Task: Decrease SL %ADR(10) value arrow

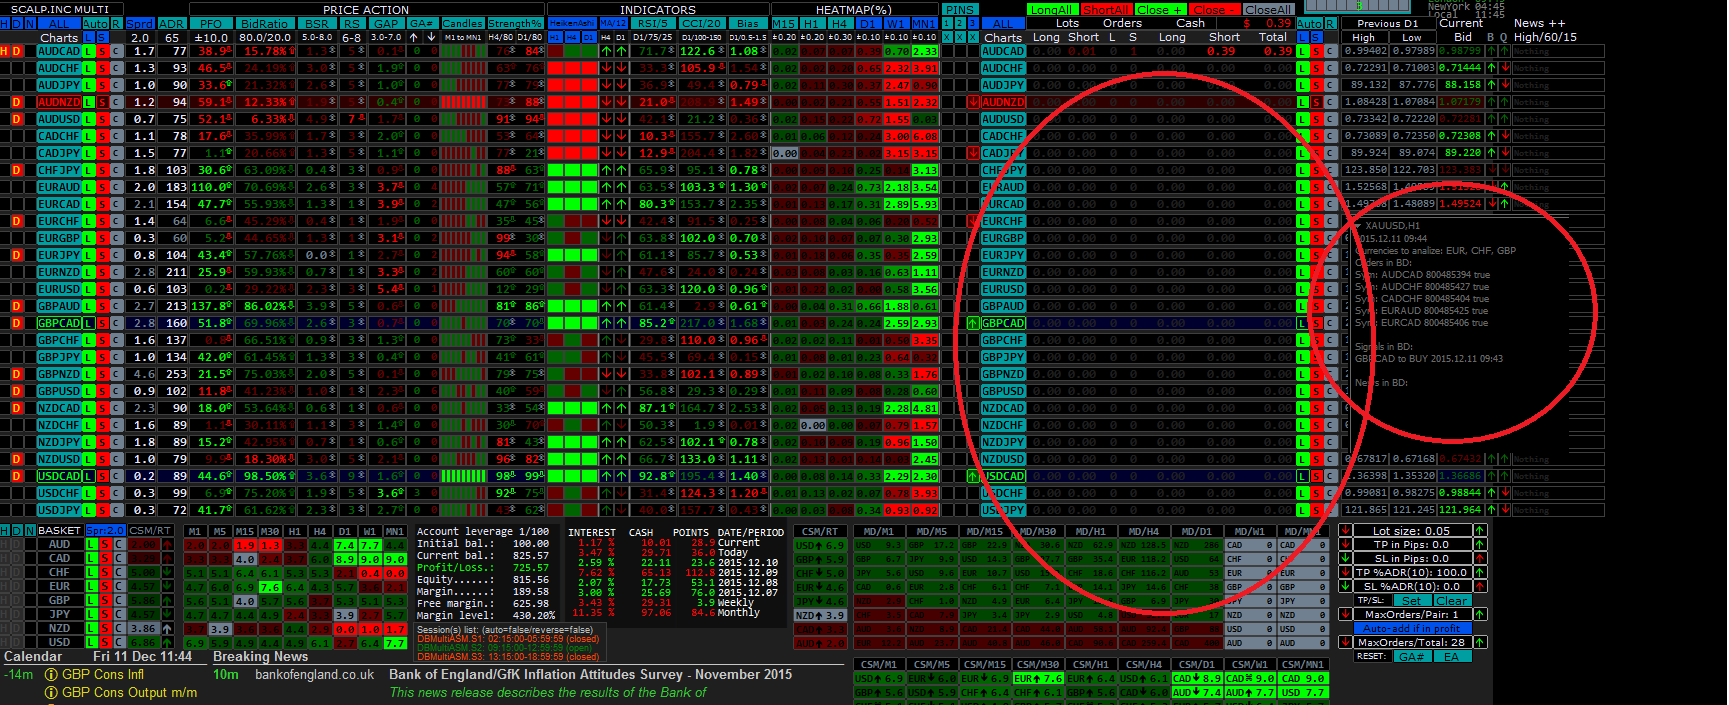Action: (x=1345, y=587)
